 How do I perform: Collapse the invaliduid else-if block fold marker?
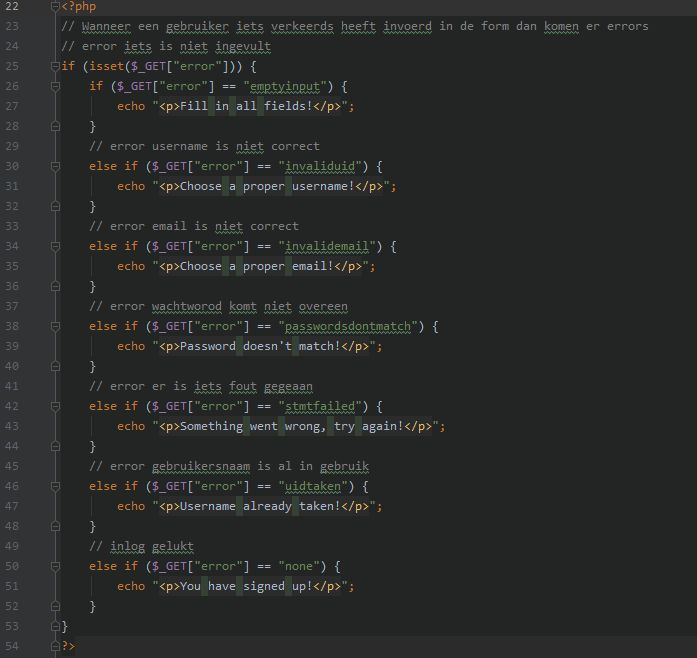55,166
